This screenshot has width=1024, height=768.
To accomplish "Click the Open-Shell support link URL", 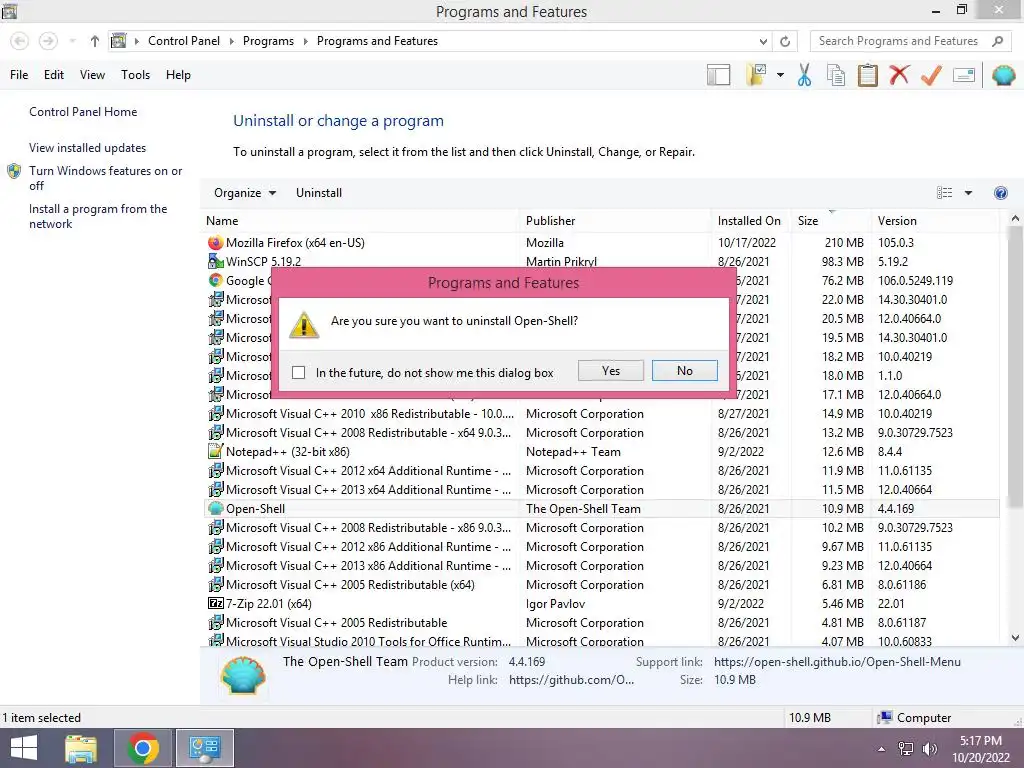I will (x=837, y=662).
